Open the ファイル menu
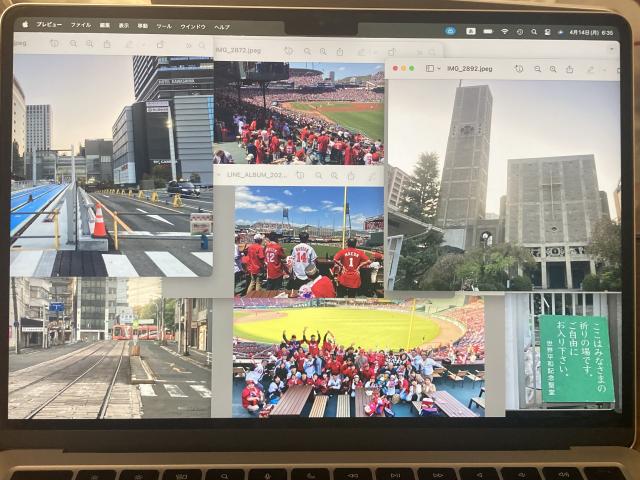This screenshot has width=640, height=480. point(81,25)
